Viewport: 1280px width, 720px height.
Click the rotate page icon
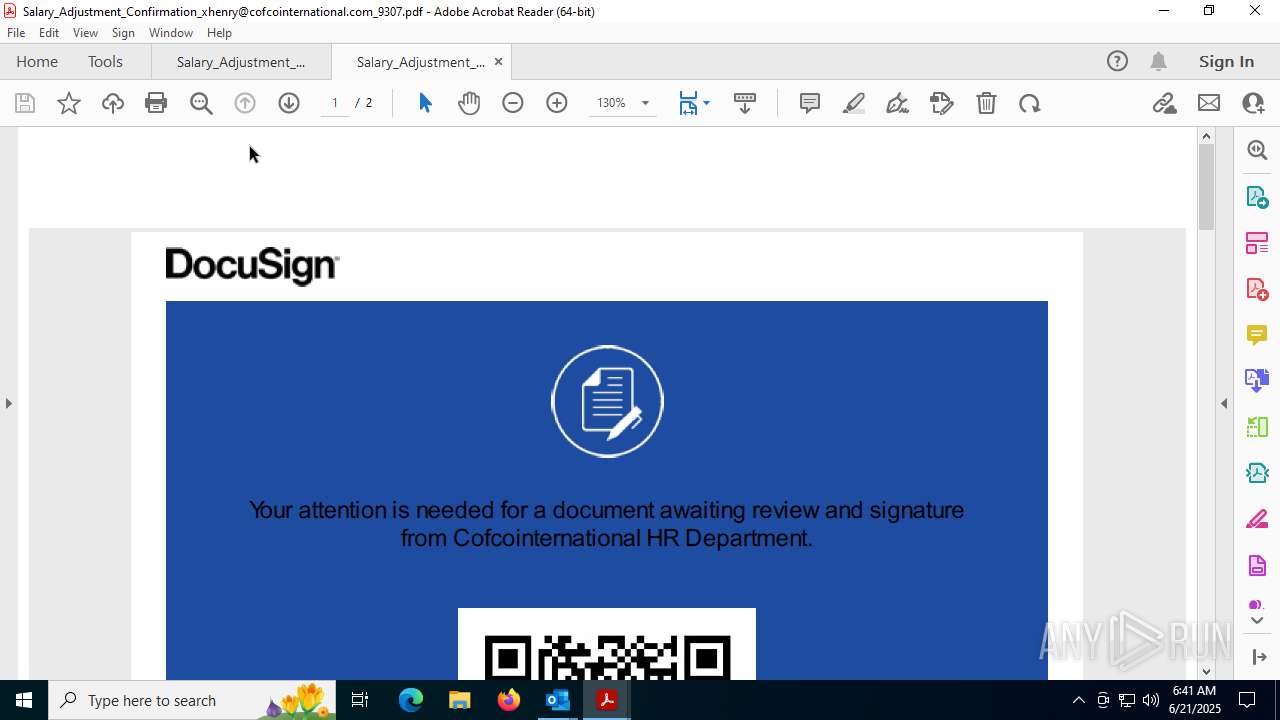pyautogui.click(x=1030, y=103)
